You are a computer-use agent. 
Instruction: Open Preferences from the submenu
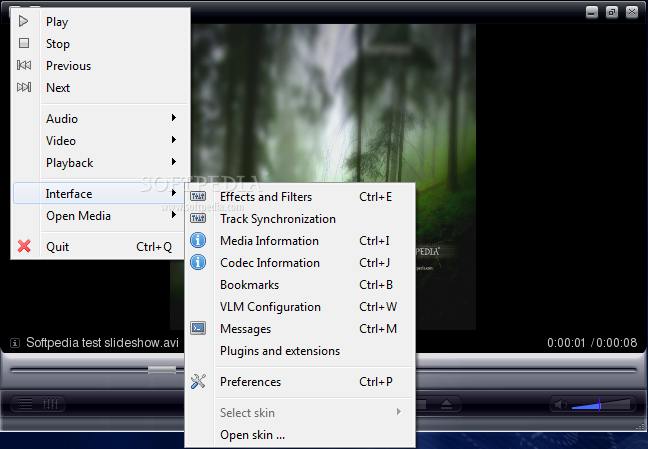(x=301, y=381)
